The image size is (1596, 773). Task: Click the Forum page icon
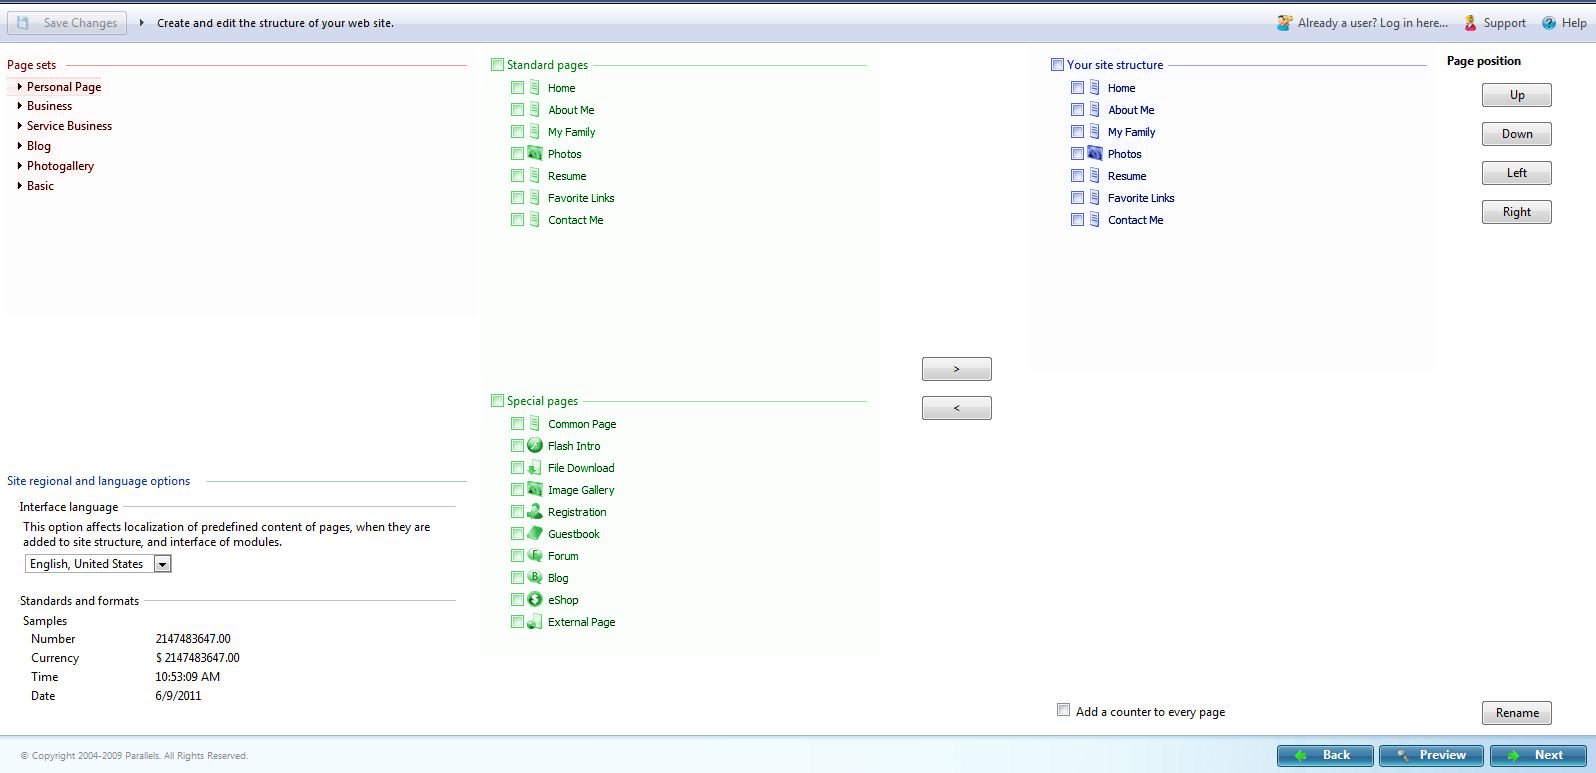tap(535, 556)
